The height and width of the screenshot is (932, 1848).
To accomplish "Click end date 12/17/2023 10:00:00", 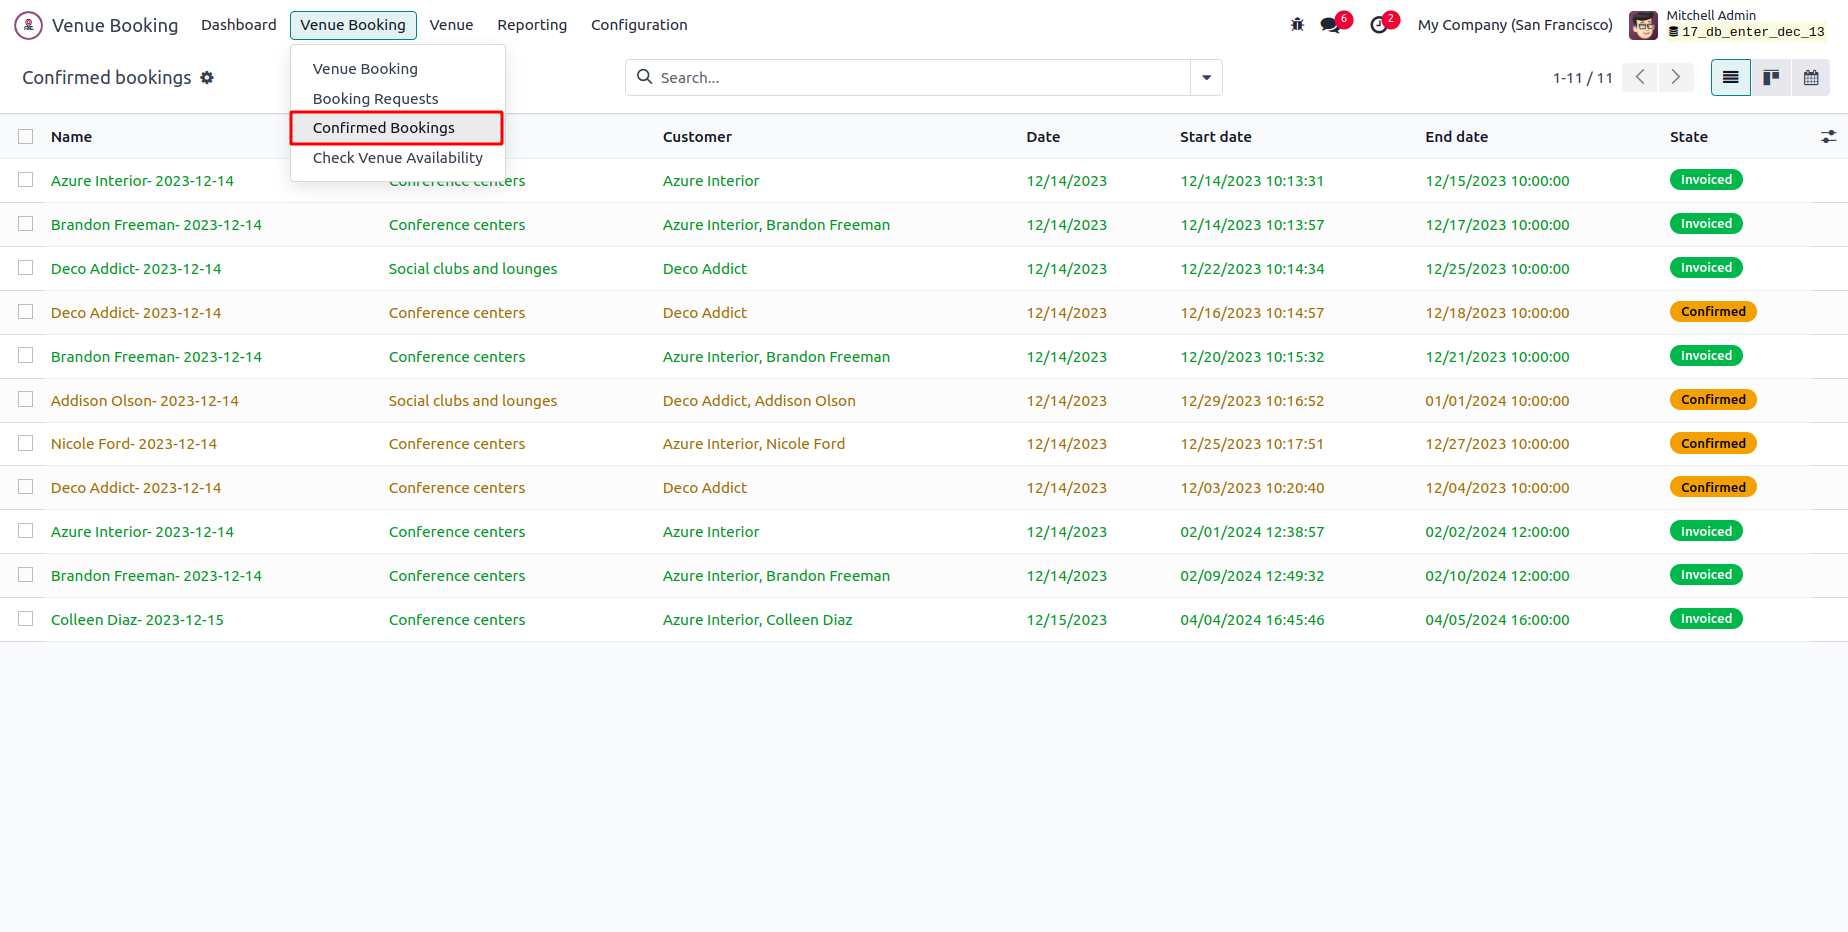I will pos(1497,225).
